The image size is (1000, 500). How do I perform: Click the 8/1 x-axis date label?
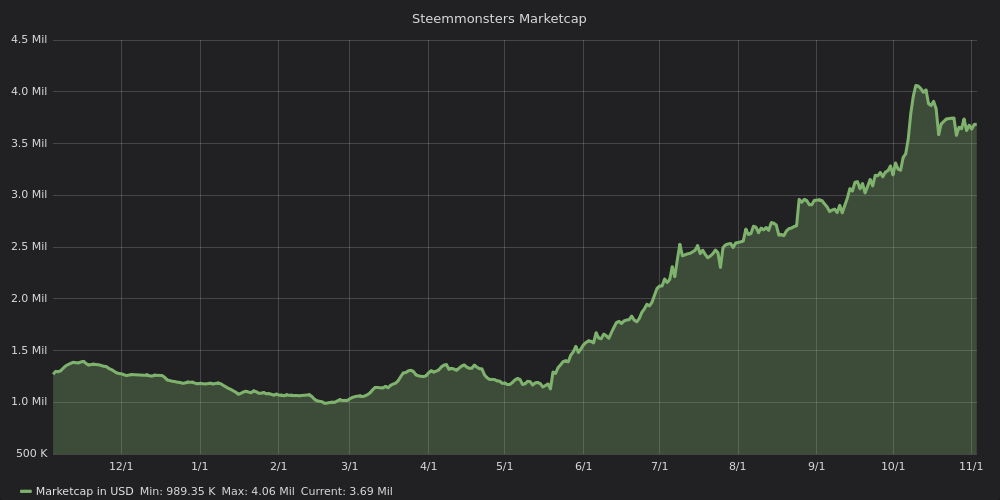tap(738, 466)
